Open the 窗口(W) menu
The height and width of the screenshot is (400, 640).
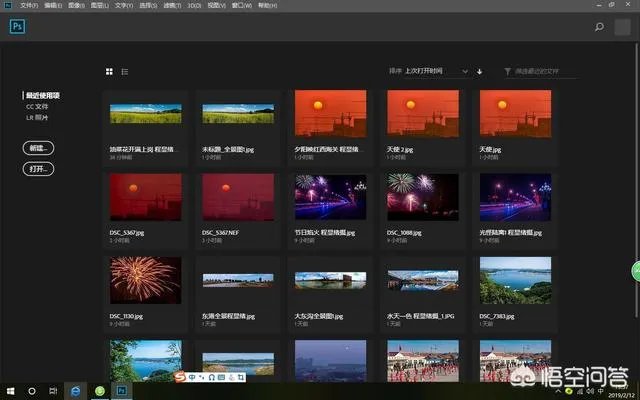[x=242, y=5]
